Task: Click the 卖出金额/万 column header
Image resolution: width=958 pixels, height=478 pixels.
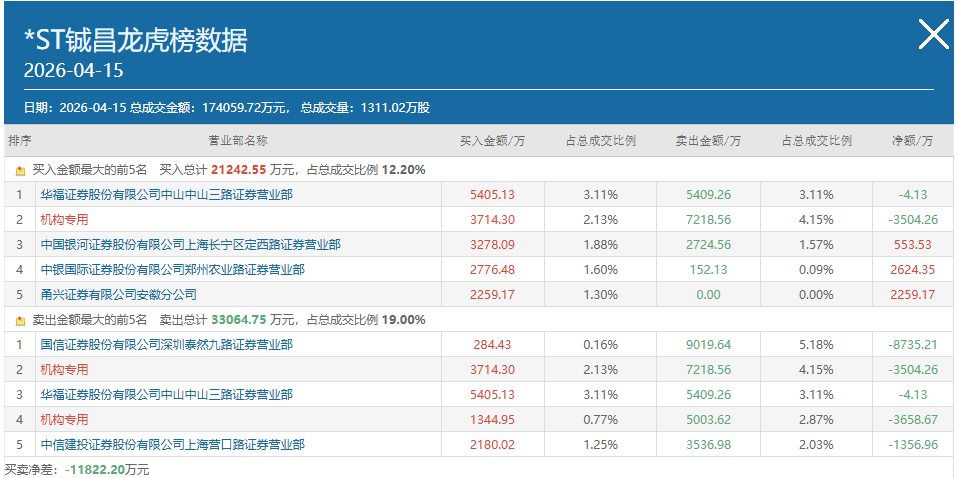Action: pos(708,141)
